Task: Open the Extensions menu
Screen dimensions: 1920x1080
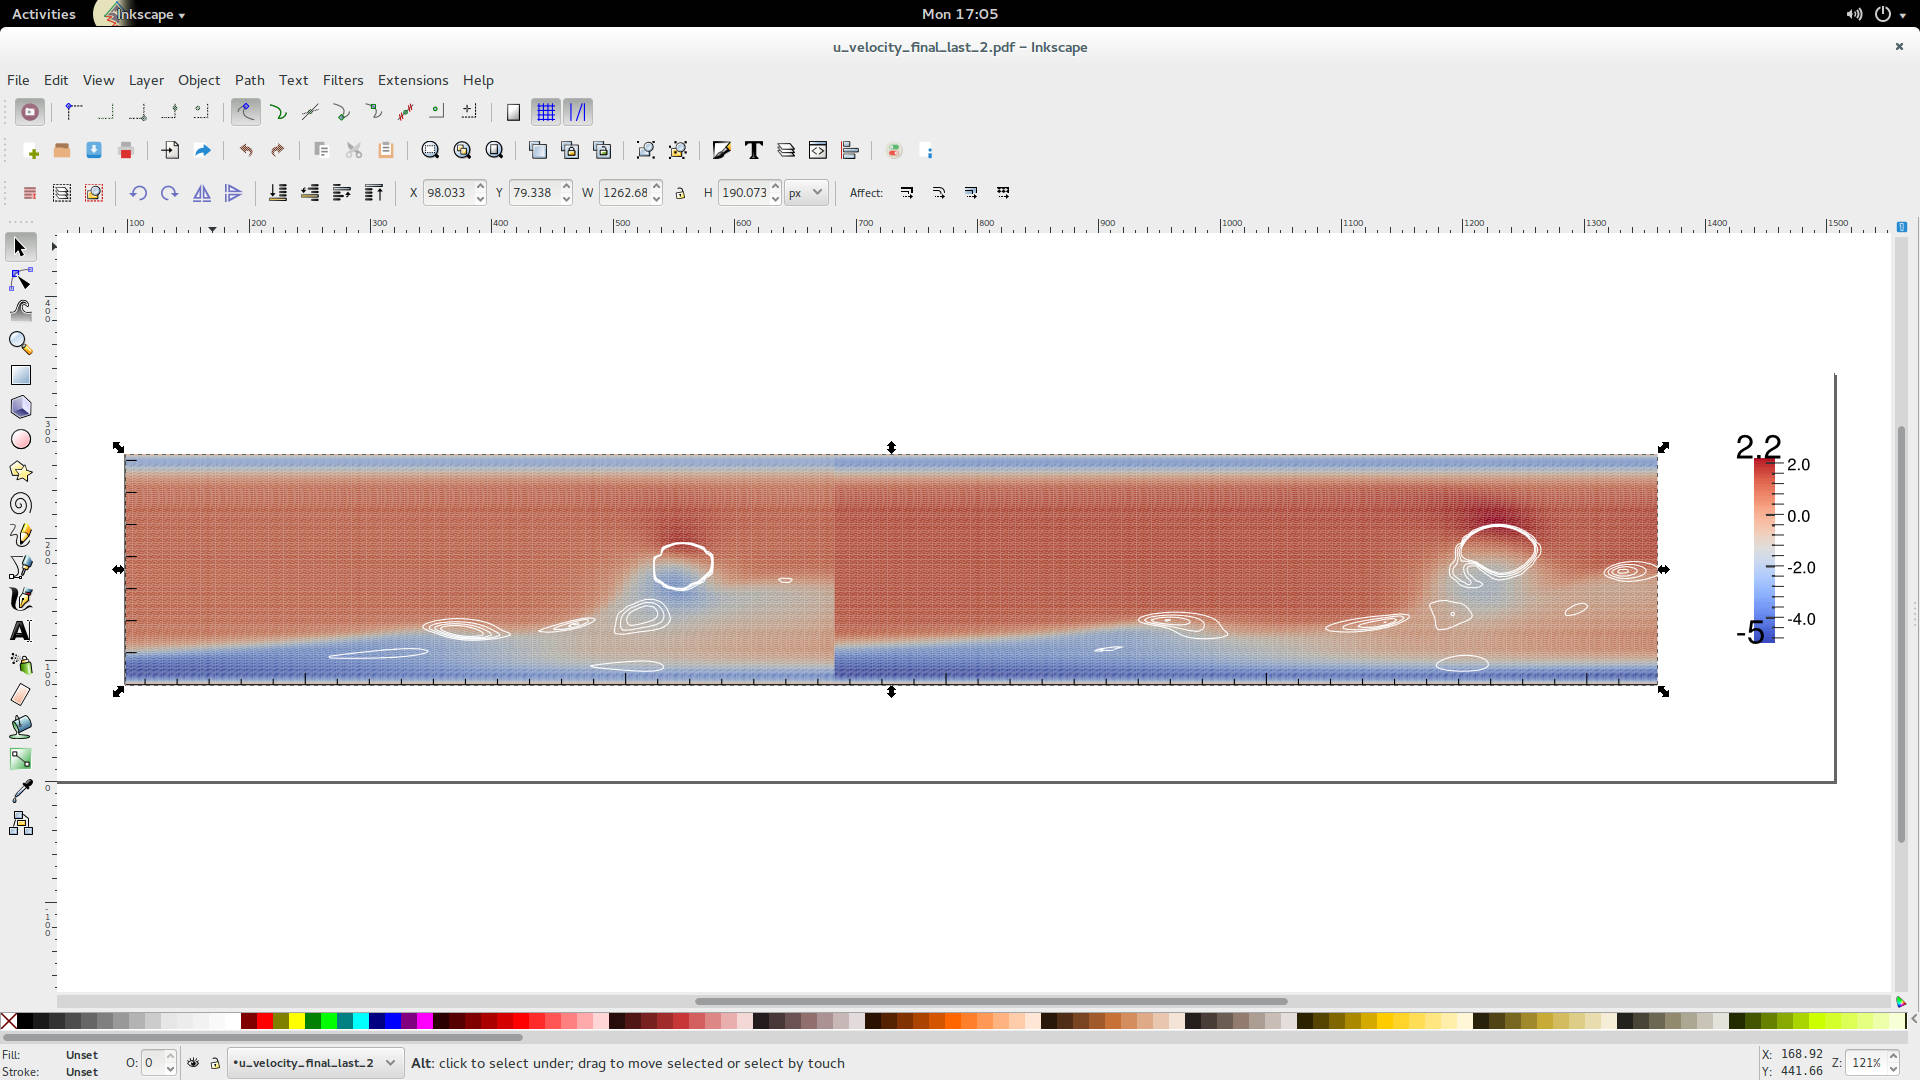Action: tap(413, 80)
